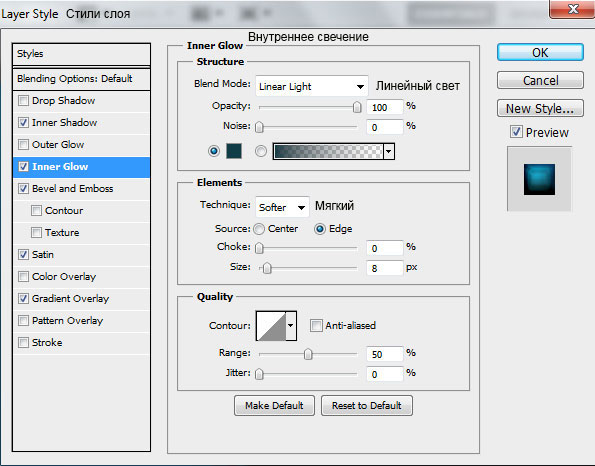The image size is (595, 466).
Task: Click the Size slider handle
Action: 267,268
